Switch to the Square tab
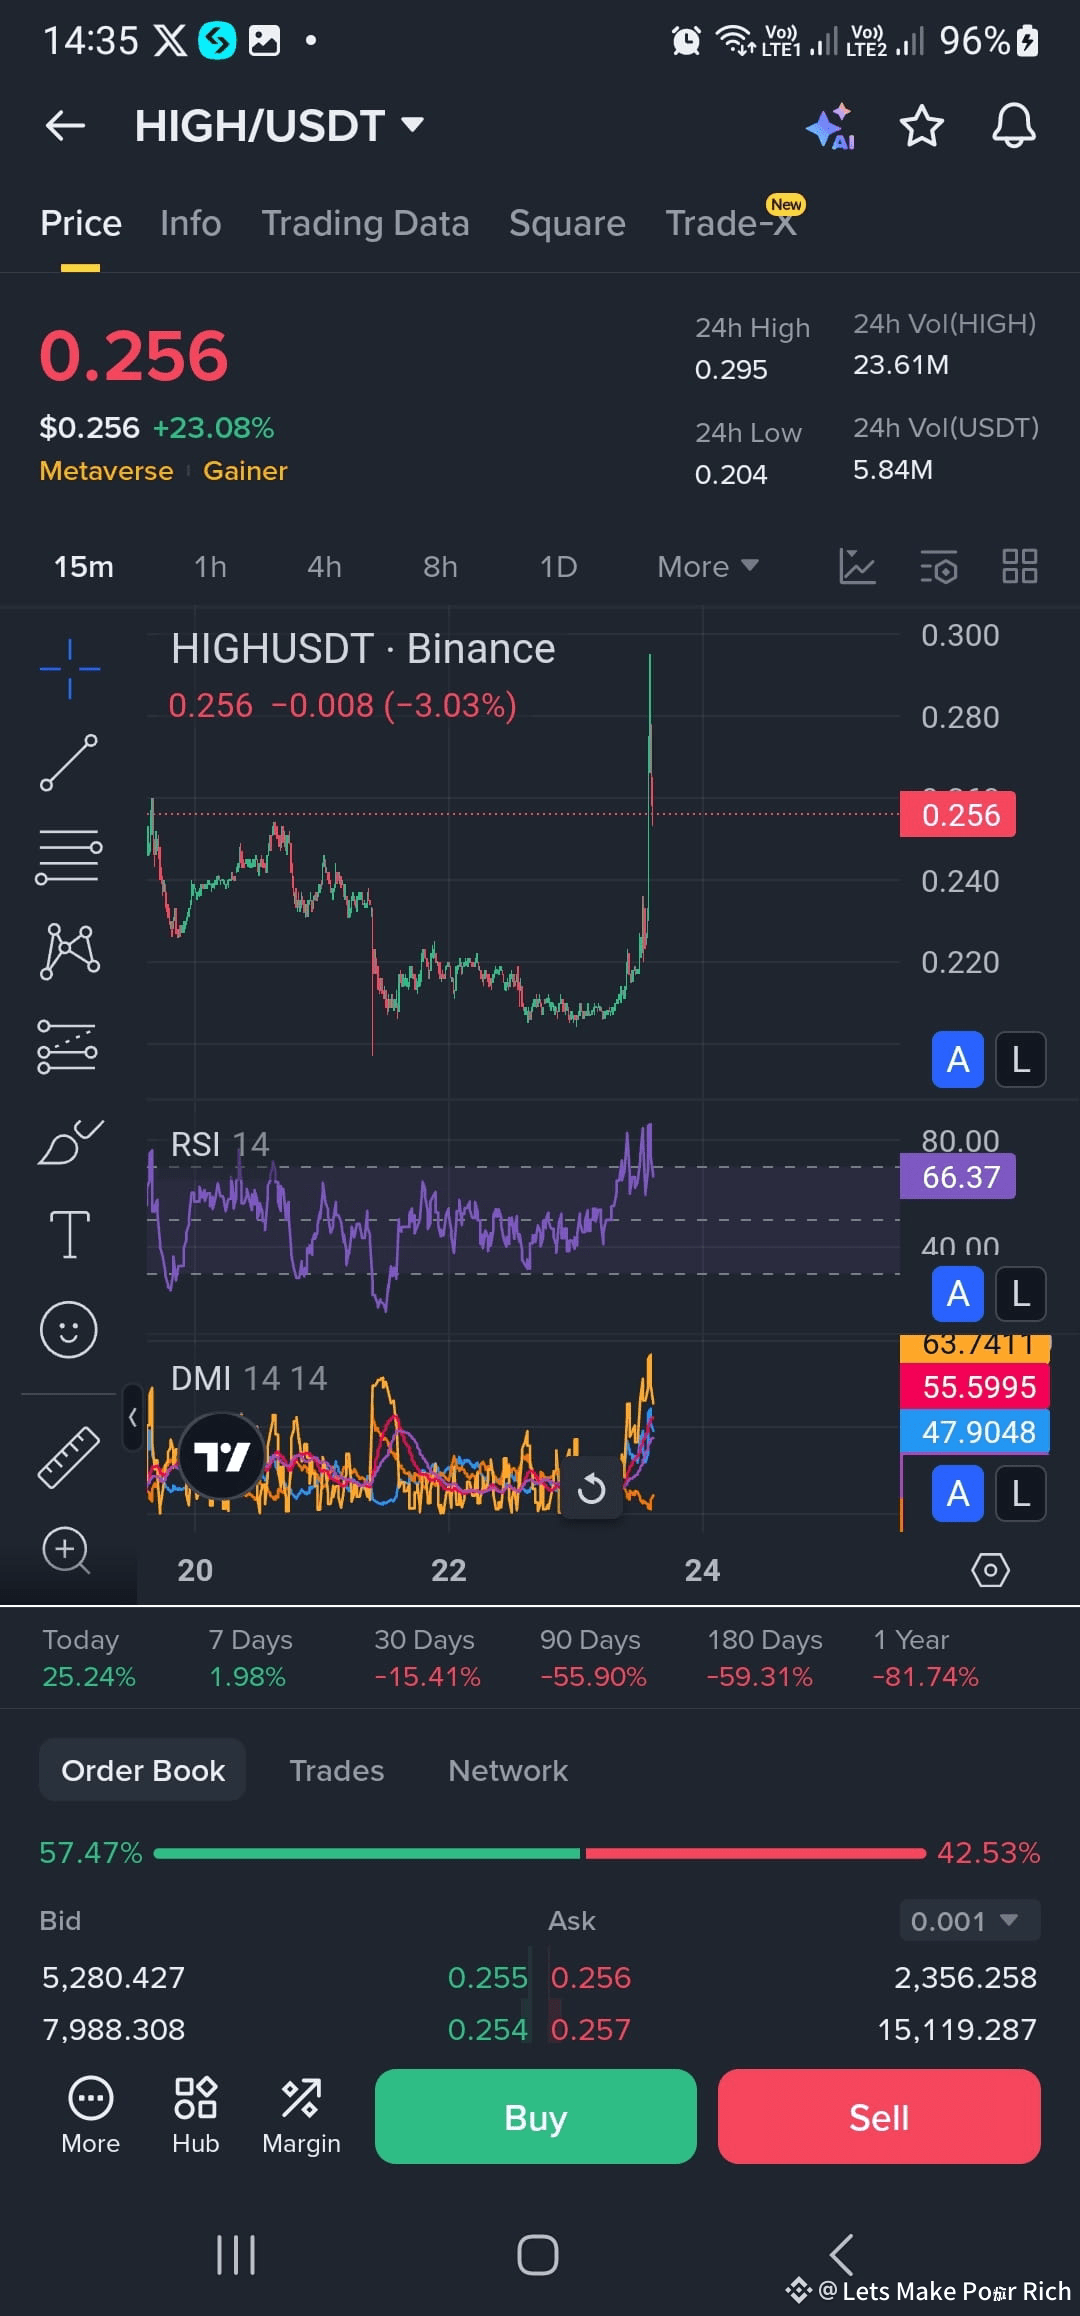The height and width of the screenshot is (2316, 1080). point(567,223)
